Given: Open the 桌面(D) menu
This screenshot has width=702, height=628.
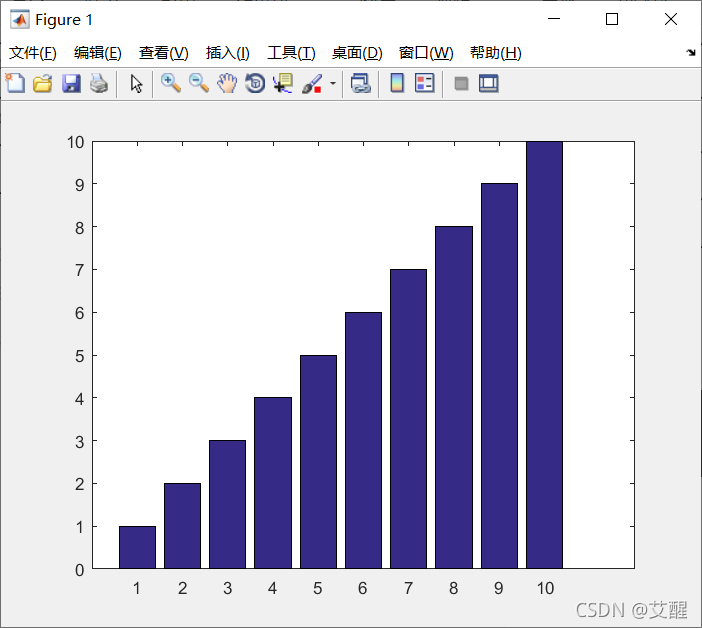Looking at the screenshot, I should click(357, 53).
